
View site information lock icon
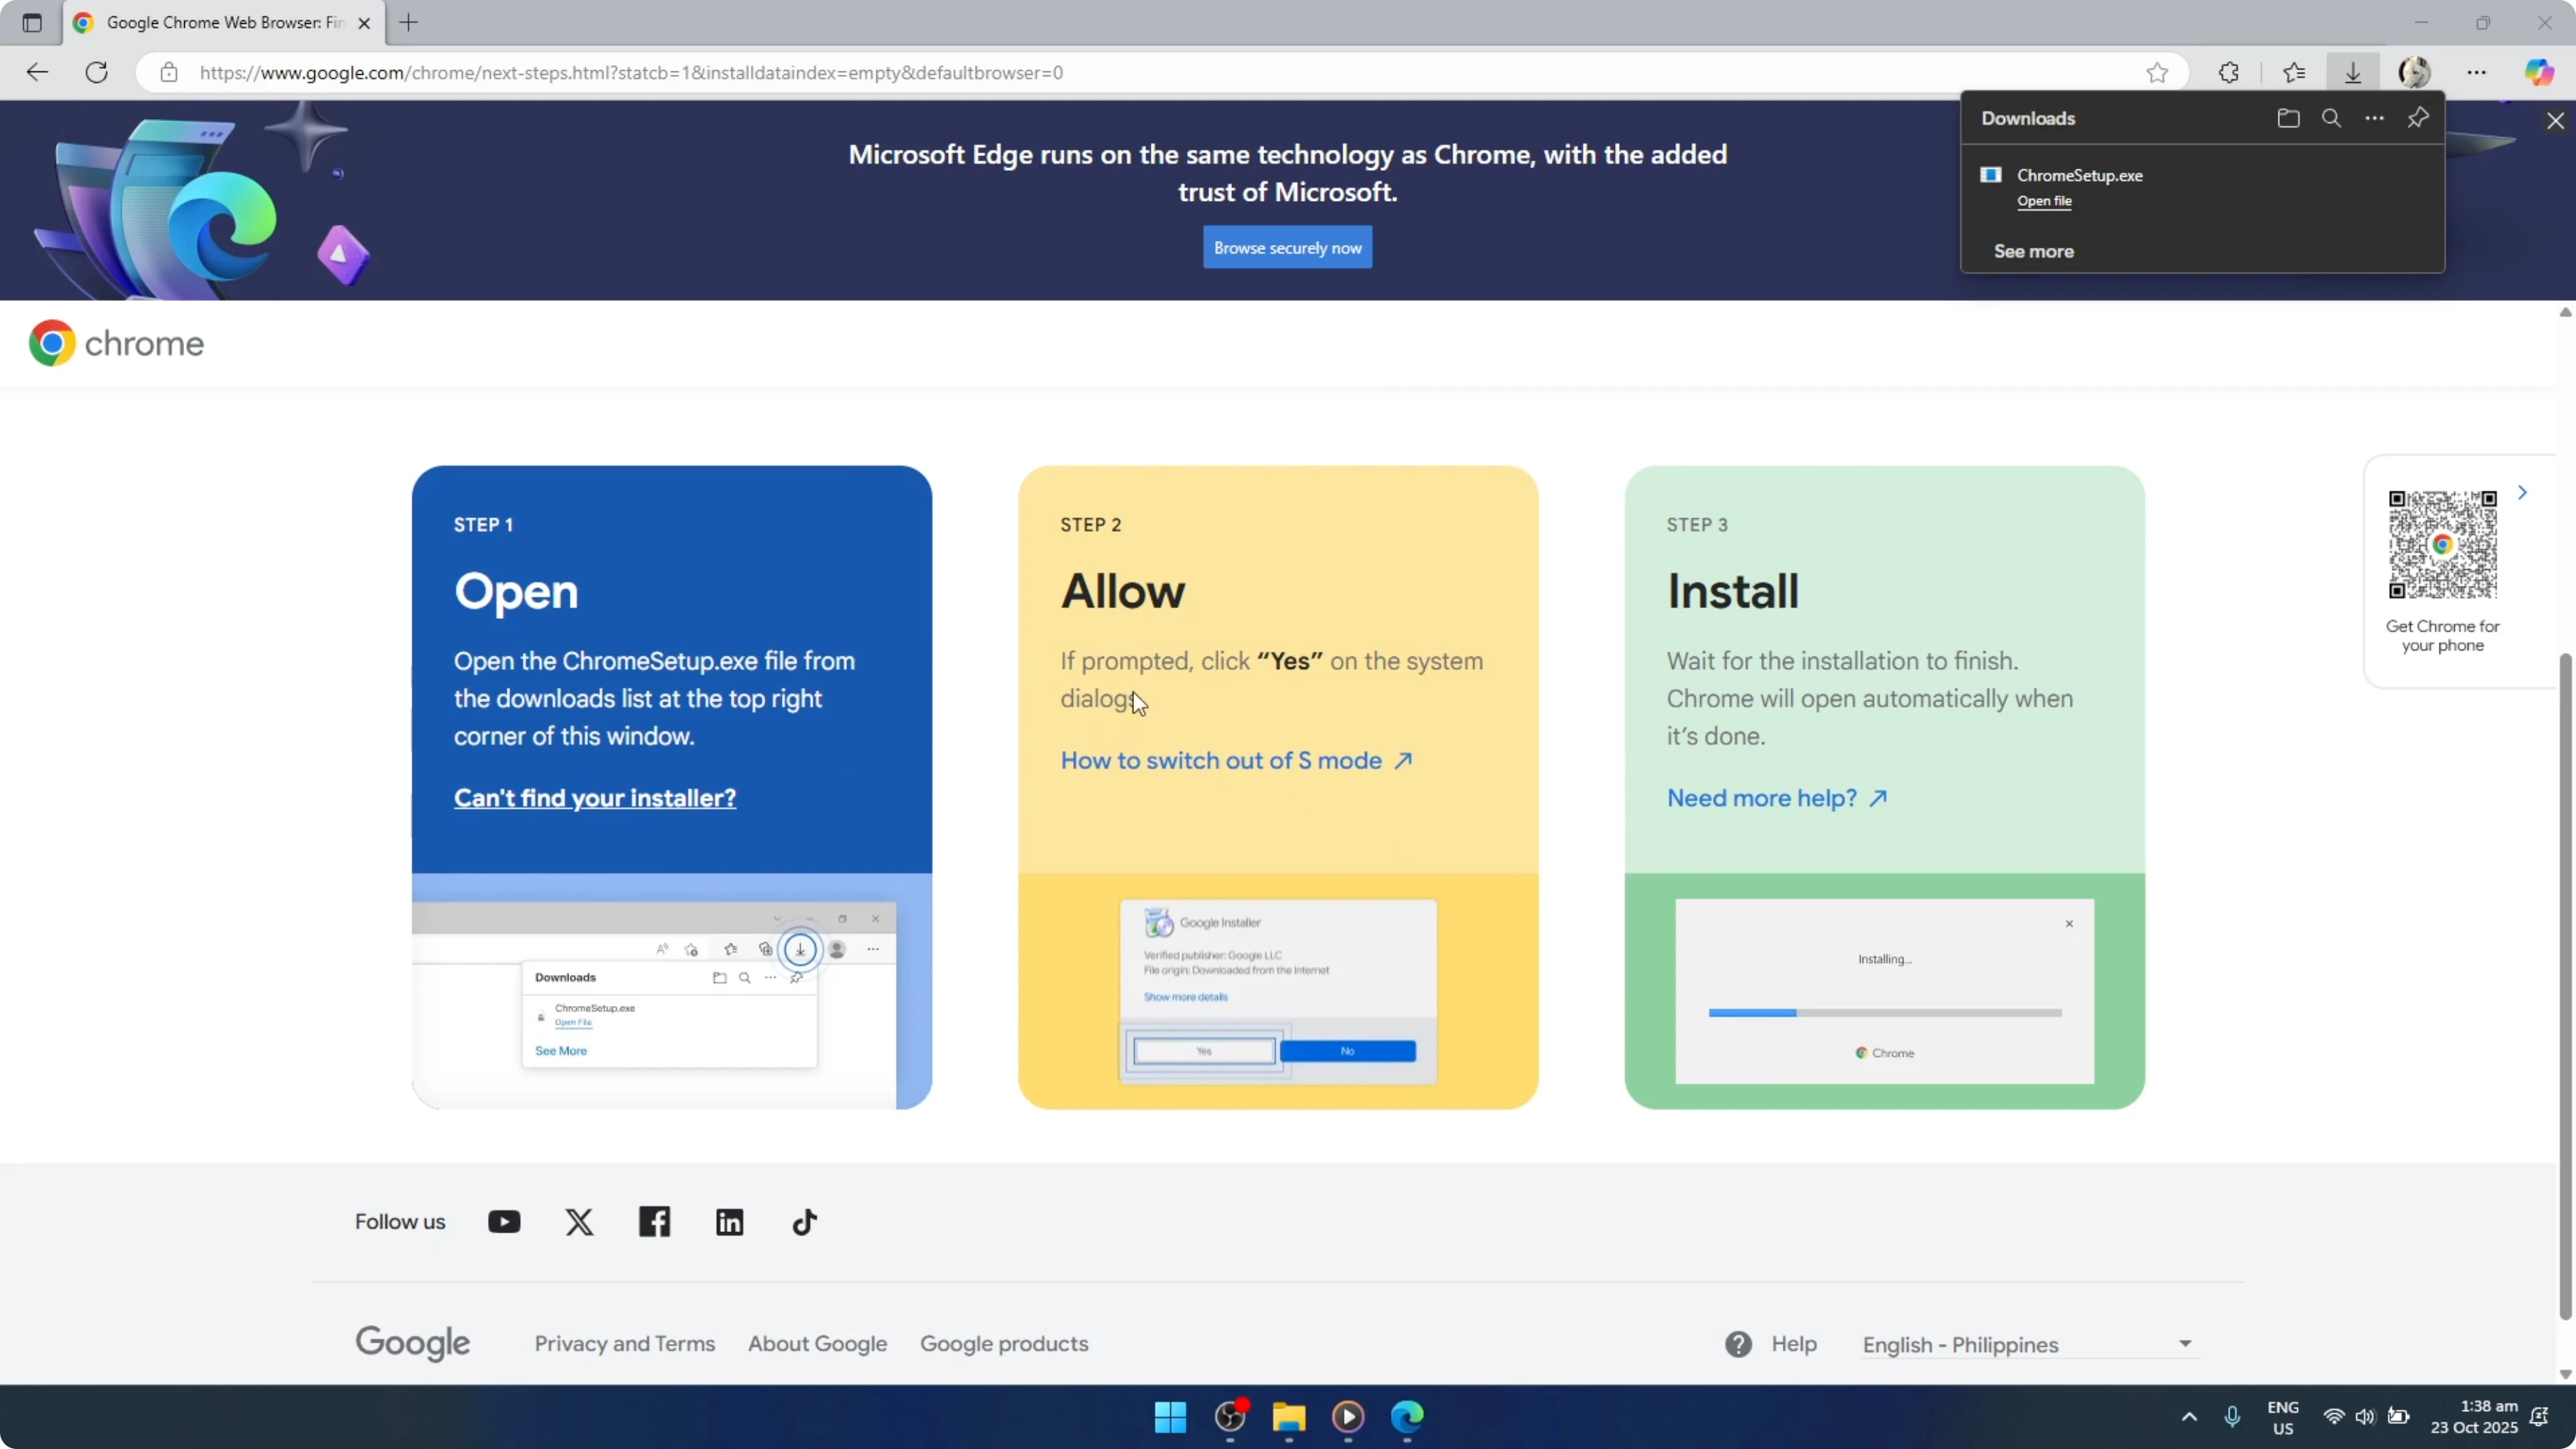169,72
